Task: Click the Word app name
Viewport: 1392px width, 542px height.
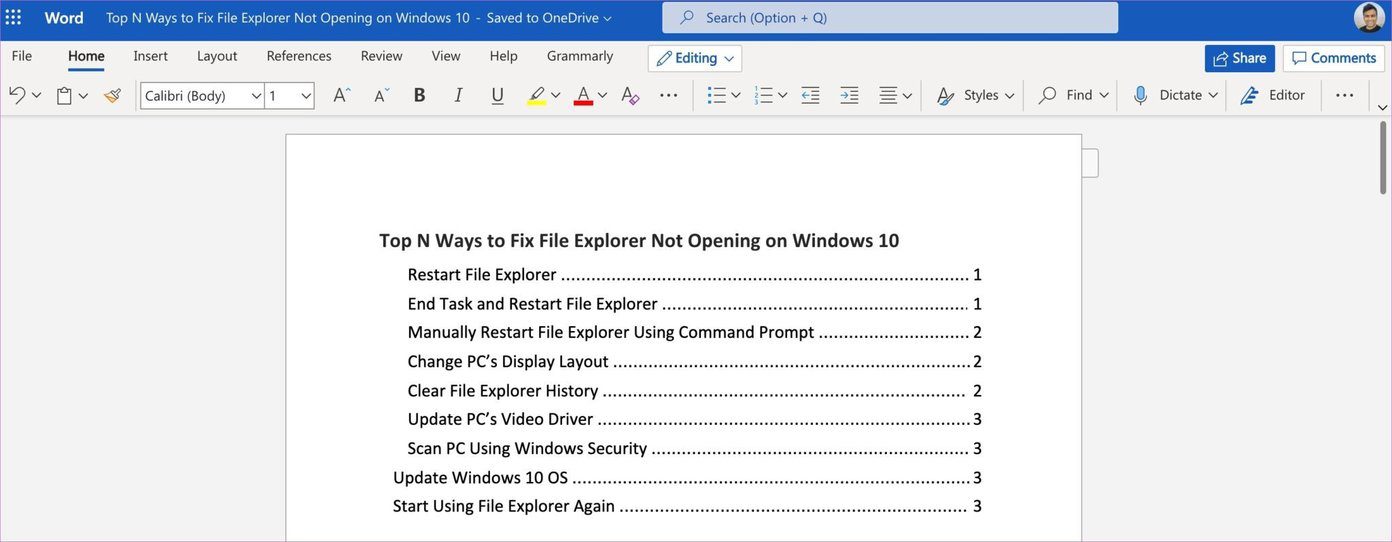Action: pyautogui.click(x=64, y=18)
